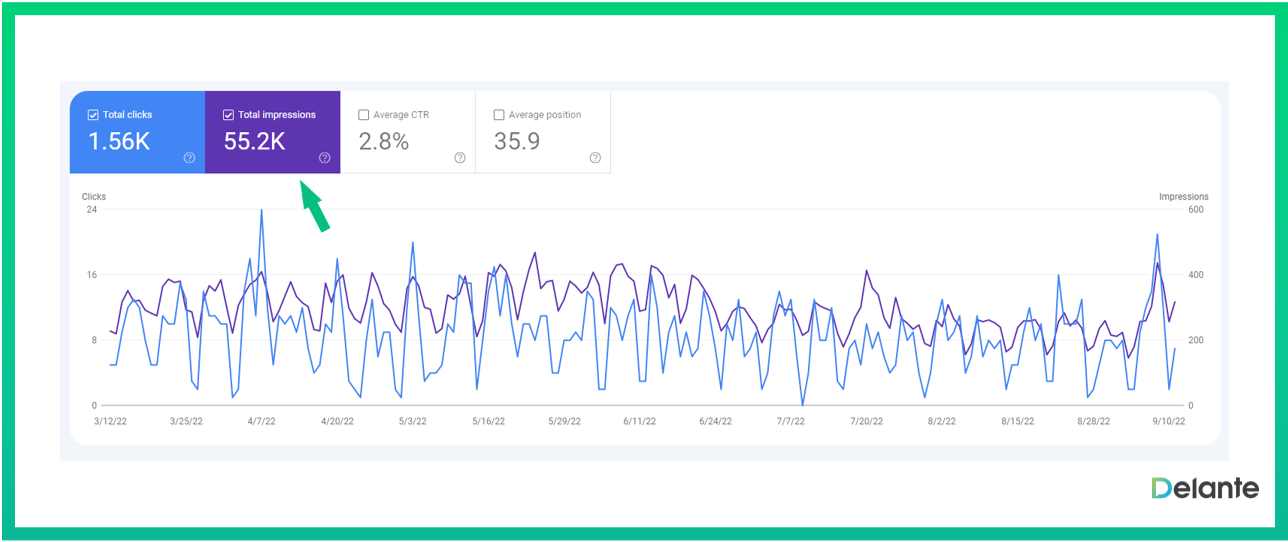Image resolution: width=1288 pixels, height=542 pixels.
Task: Click the Clicks axis label
Action: pyautogui.click(x=94, y=197)
